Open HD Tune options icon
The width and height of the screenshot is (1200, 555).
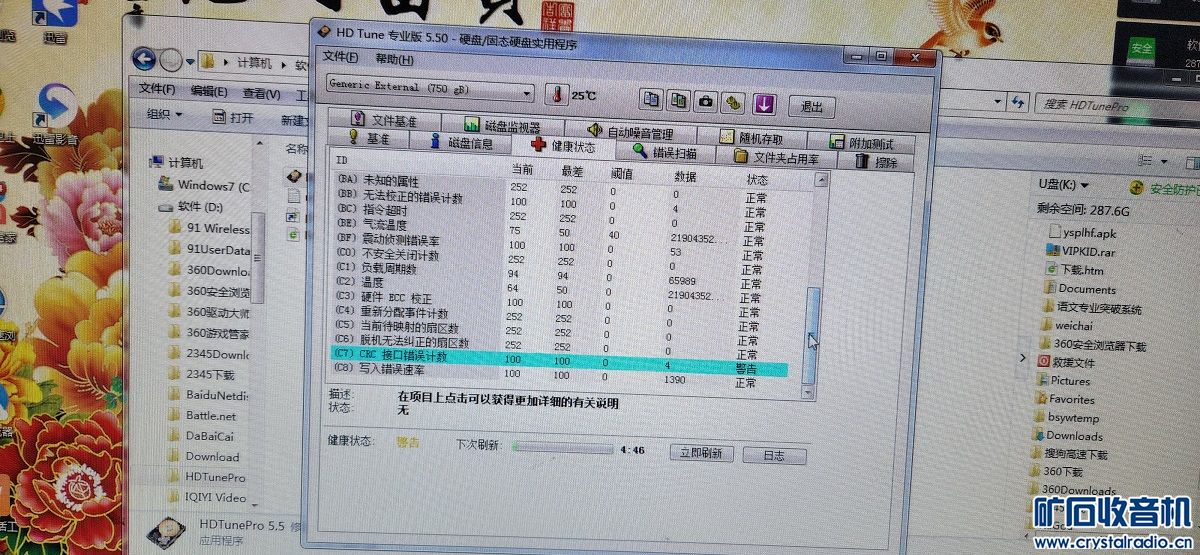[735, 102]
